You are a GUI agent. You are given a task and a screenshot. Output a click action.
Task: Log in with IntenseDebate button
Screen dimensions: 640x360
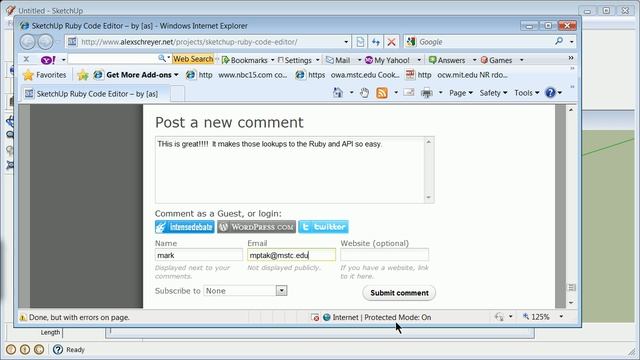click(x=184, y=227)
